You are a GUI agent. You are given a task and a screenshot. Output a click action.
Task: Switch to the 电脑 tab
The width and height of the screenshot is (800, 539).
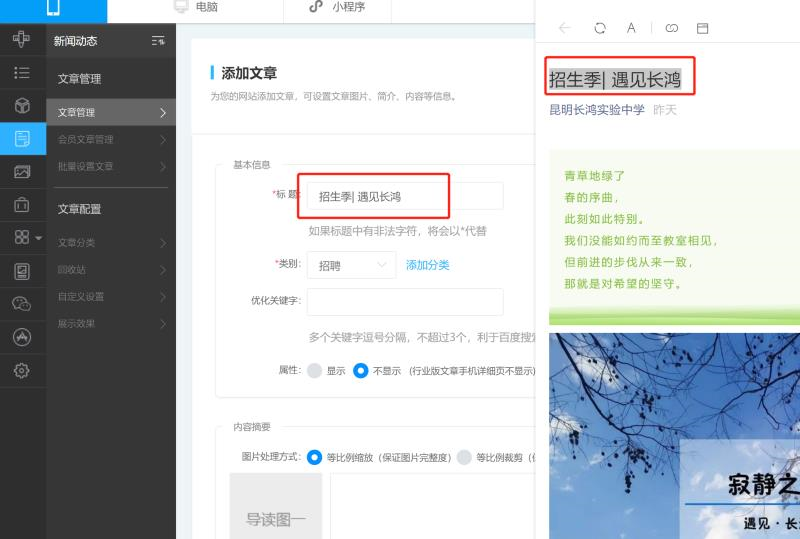point(196,7)
